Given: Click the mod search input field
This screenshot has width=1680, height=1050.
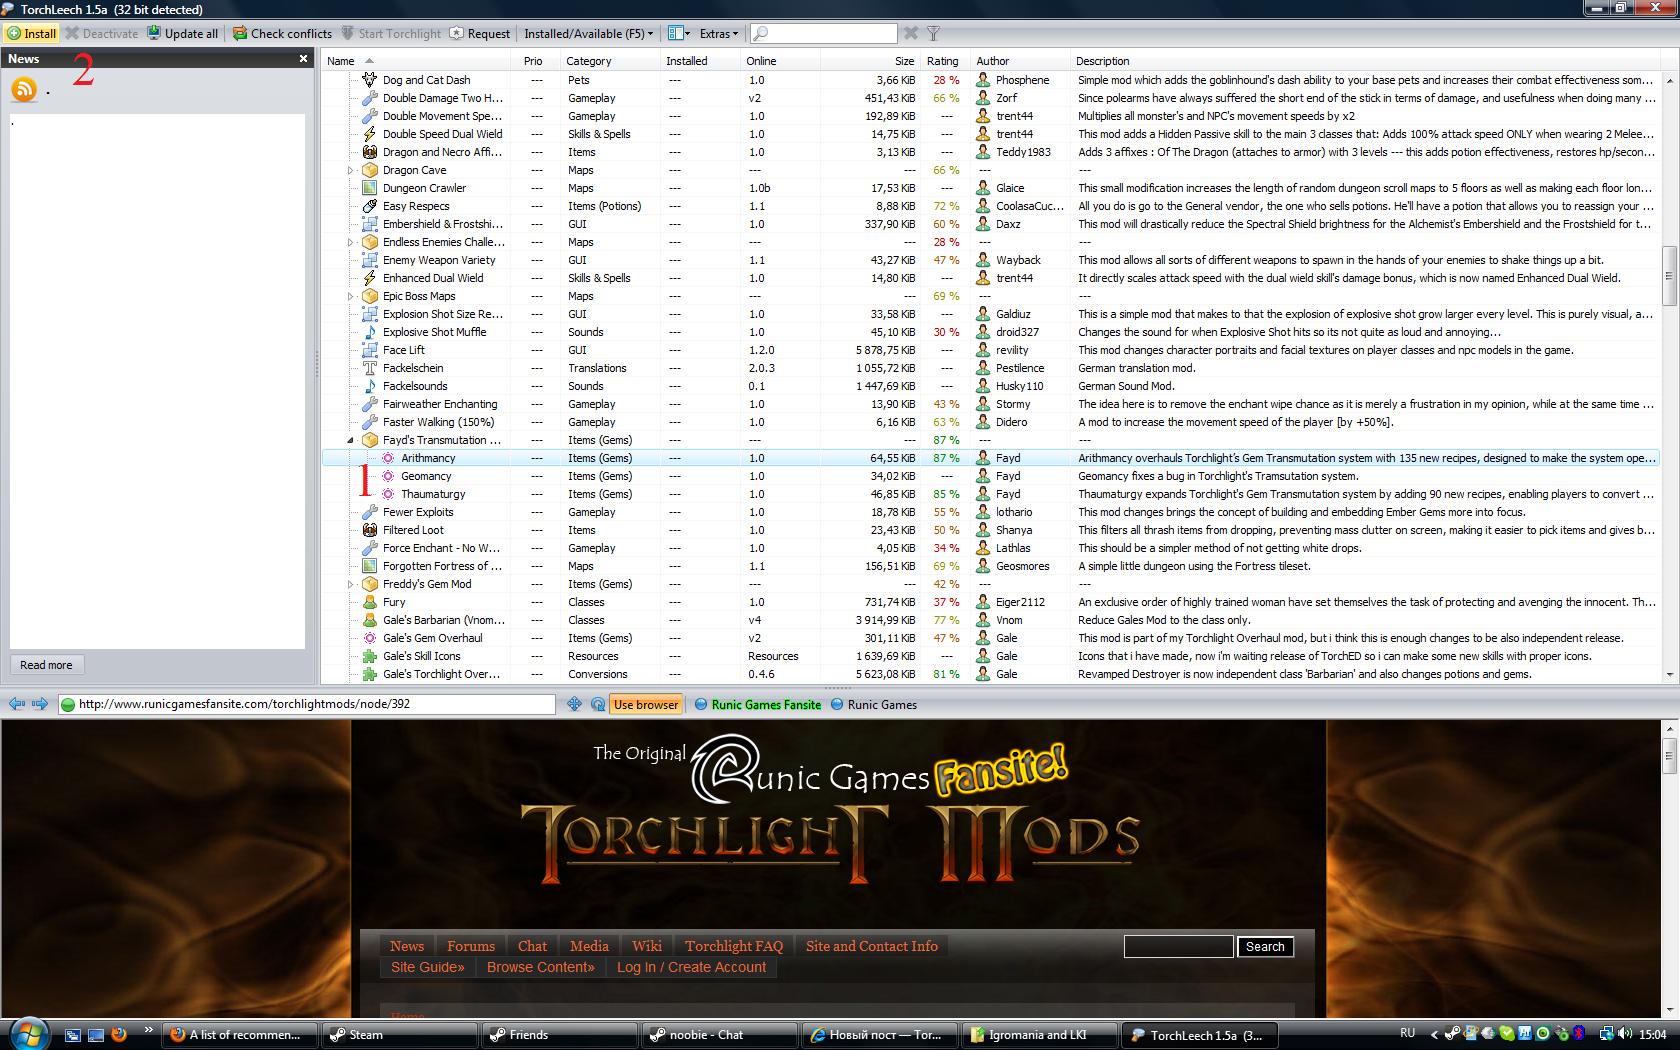Looking at the screenshot, I should click(823, 33).
